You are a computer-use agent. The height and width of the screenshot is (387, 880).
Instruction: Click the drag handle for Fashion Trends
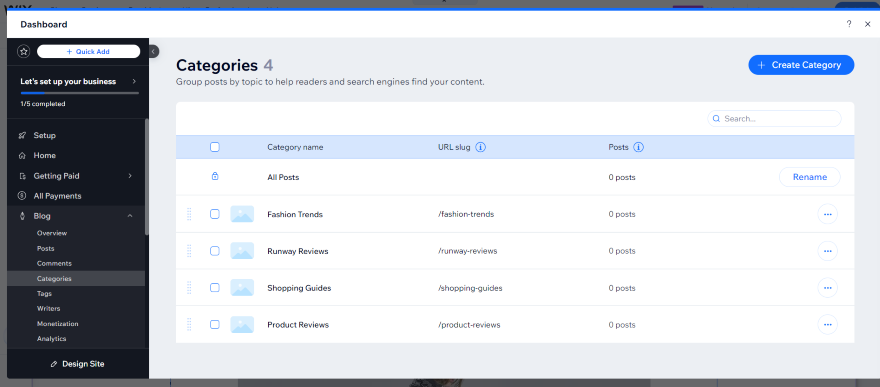click(189, 214)
